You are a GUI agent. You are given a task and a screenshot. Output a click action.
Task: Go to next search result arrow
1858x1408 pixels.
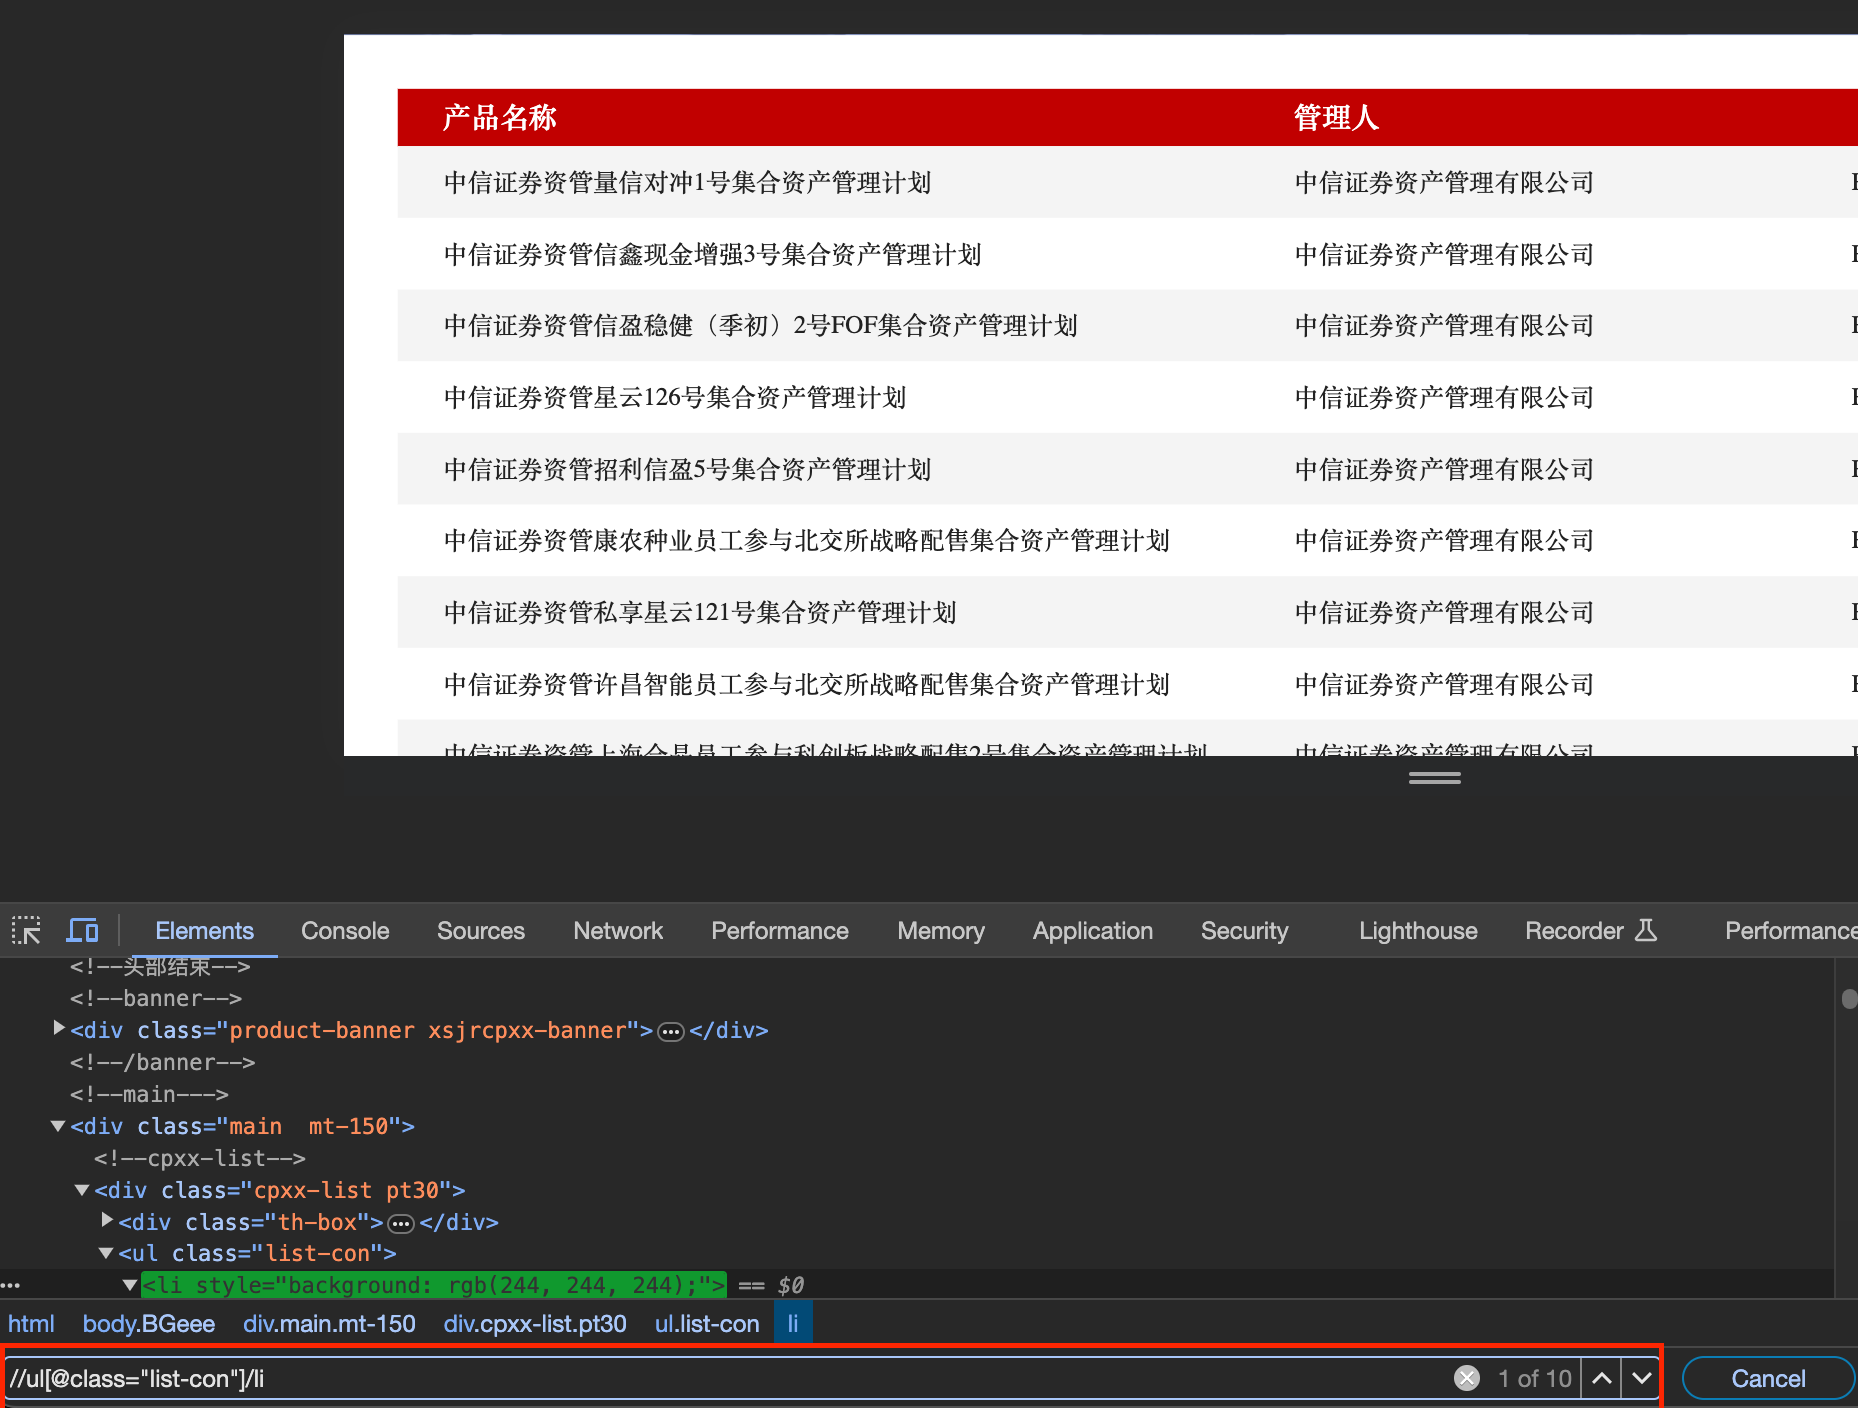tap(1641, 1378)
